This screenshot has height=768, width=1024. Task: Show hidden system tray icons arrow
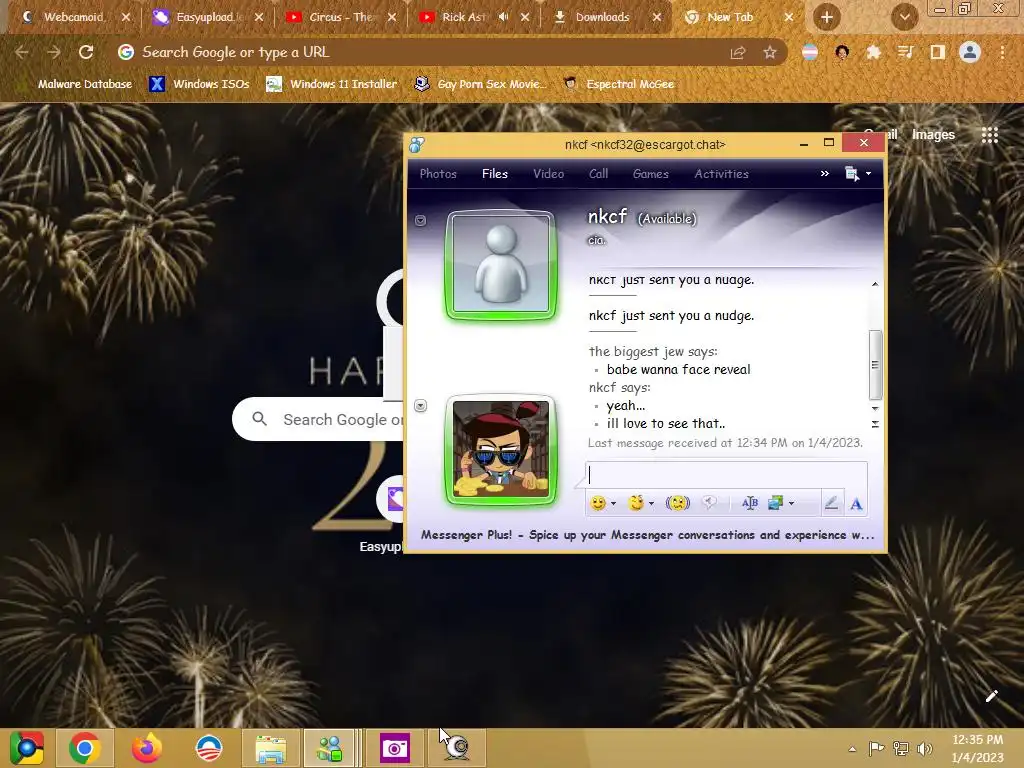click(852, 749)
